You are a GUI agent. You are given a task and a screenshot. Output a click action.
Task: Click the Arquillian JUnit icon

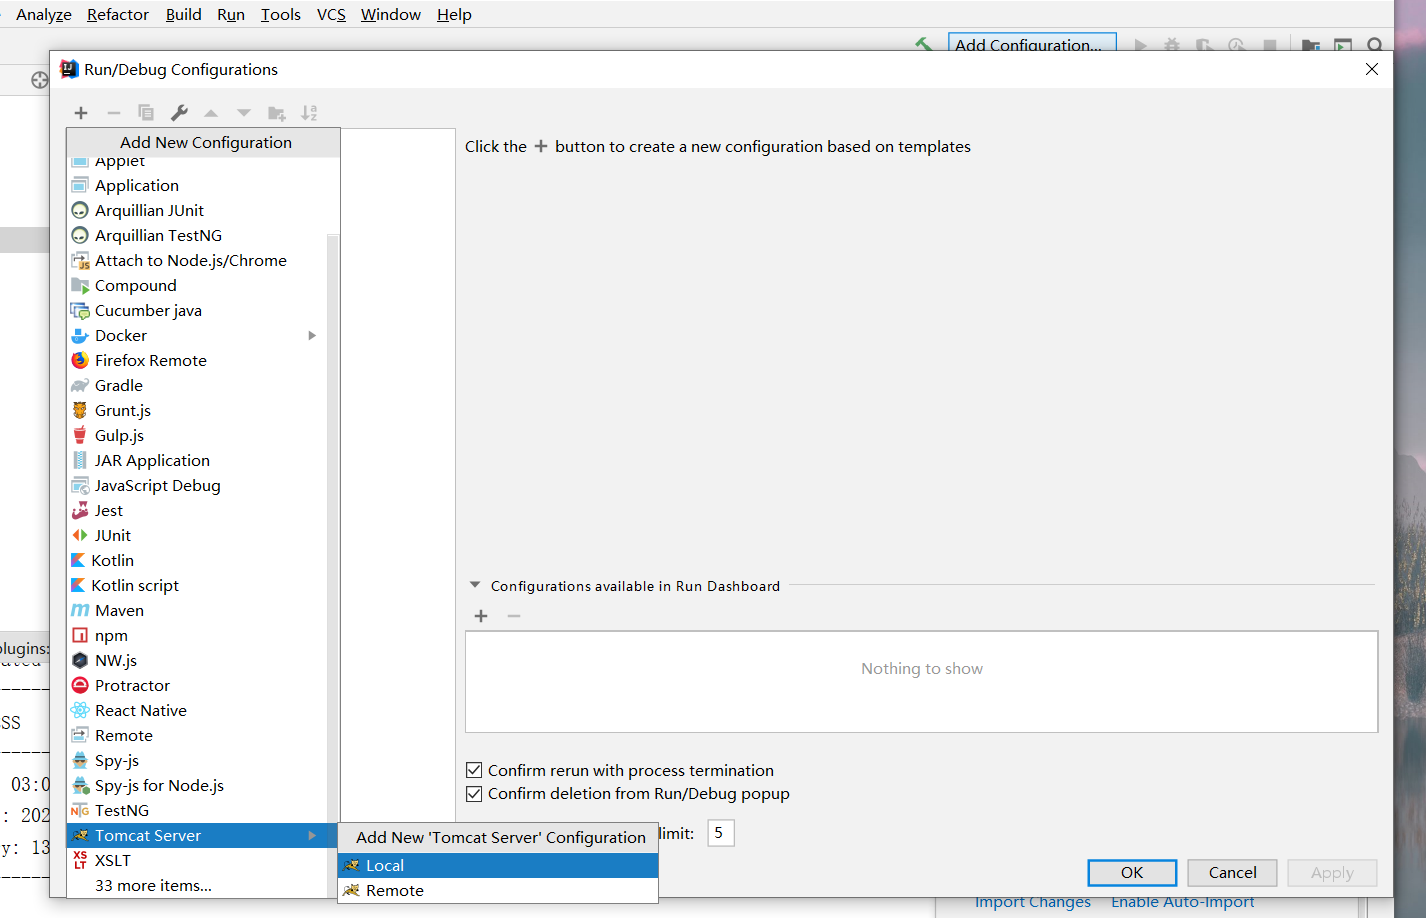(x=80, y=210)
